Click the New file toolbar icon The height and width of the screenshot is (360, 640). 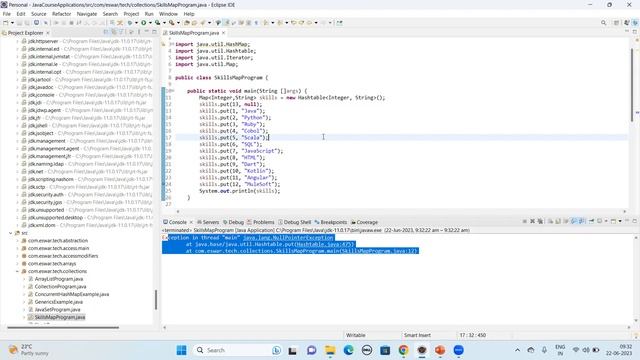(6, 23)
